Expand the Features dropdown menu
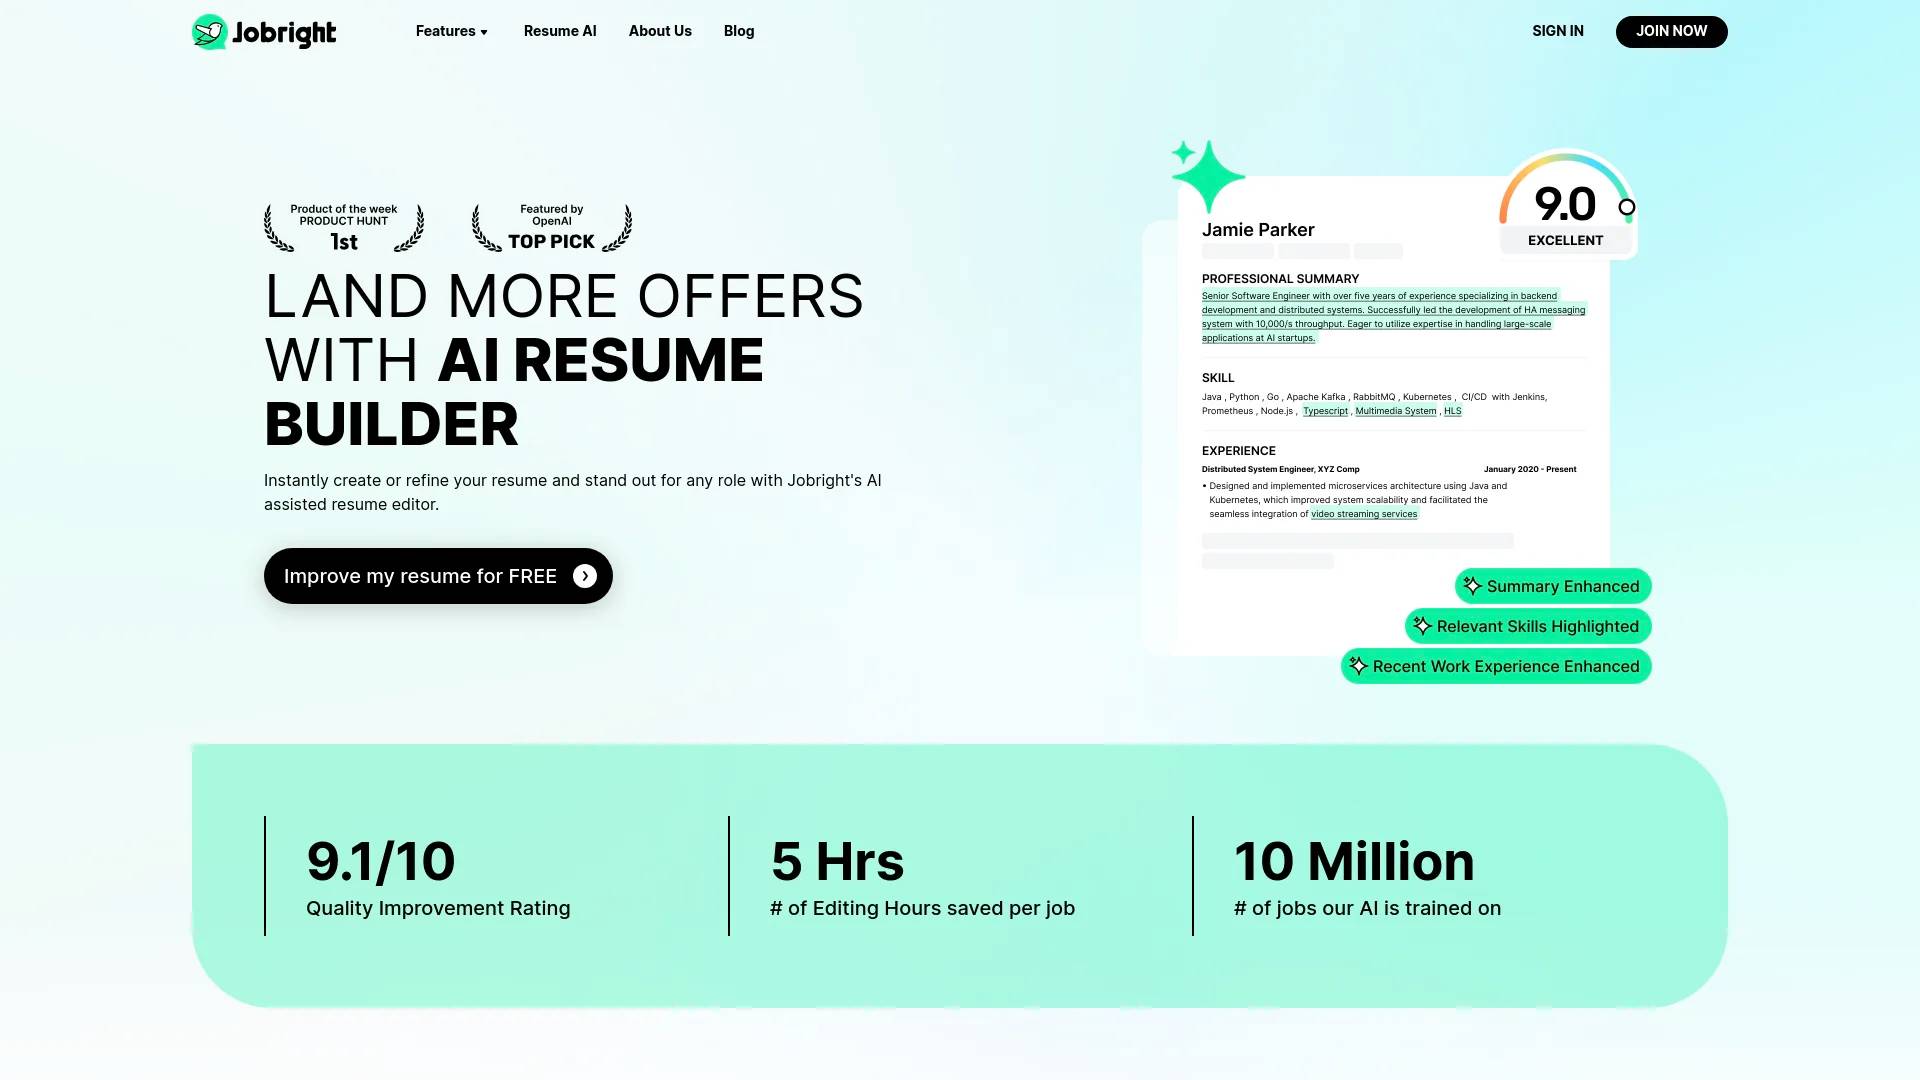This screenshot has height=1080, width=1920. pyautogui.click(x=452, y=30)
